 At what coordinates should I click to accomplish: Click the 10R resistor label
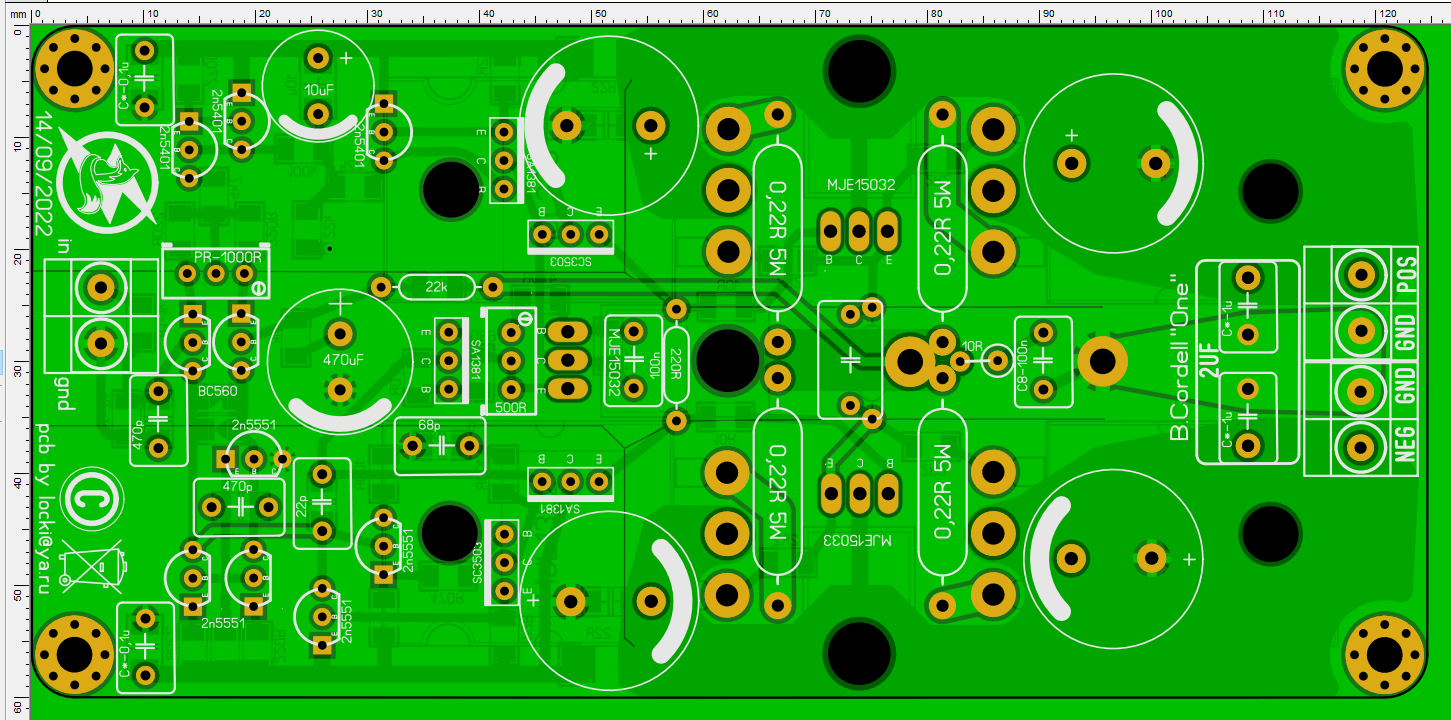point(971,345)
